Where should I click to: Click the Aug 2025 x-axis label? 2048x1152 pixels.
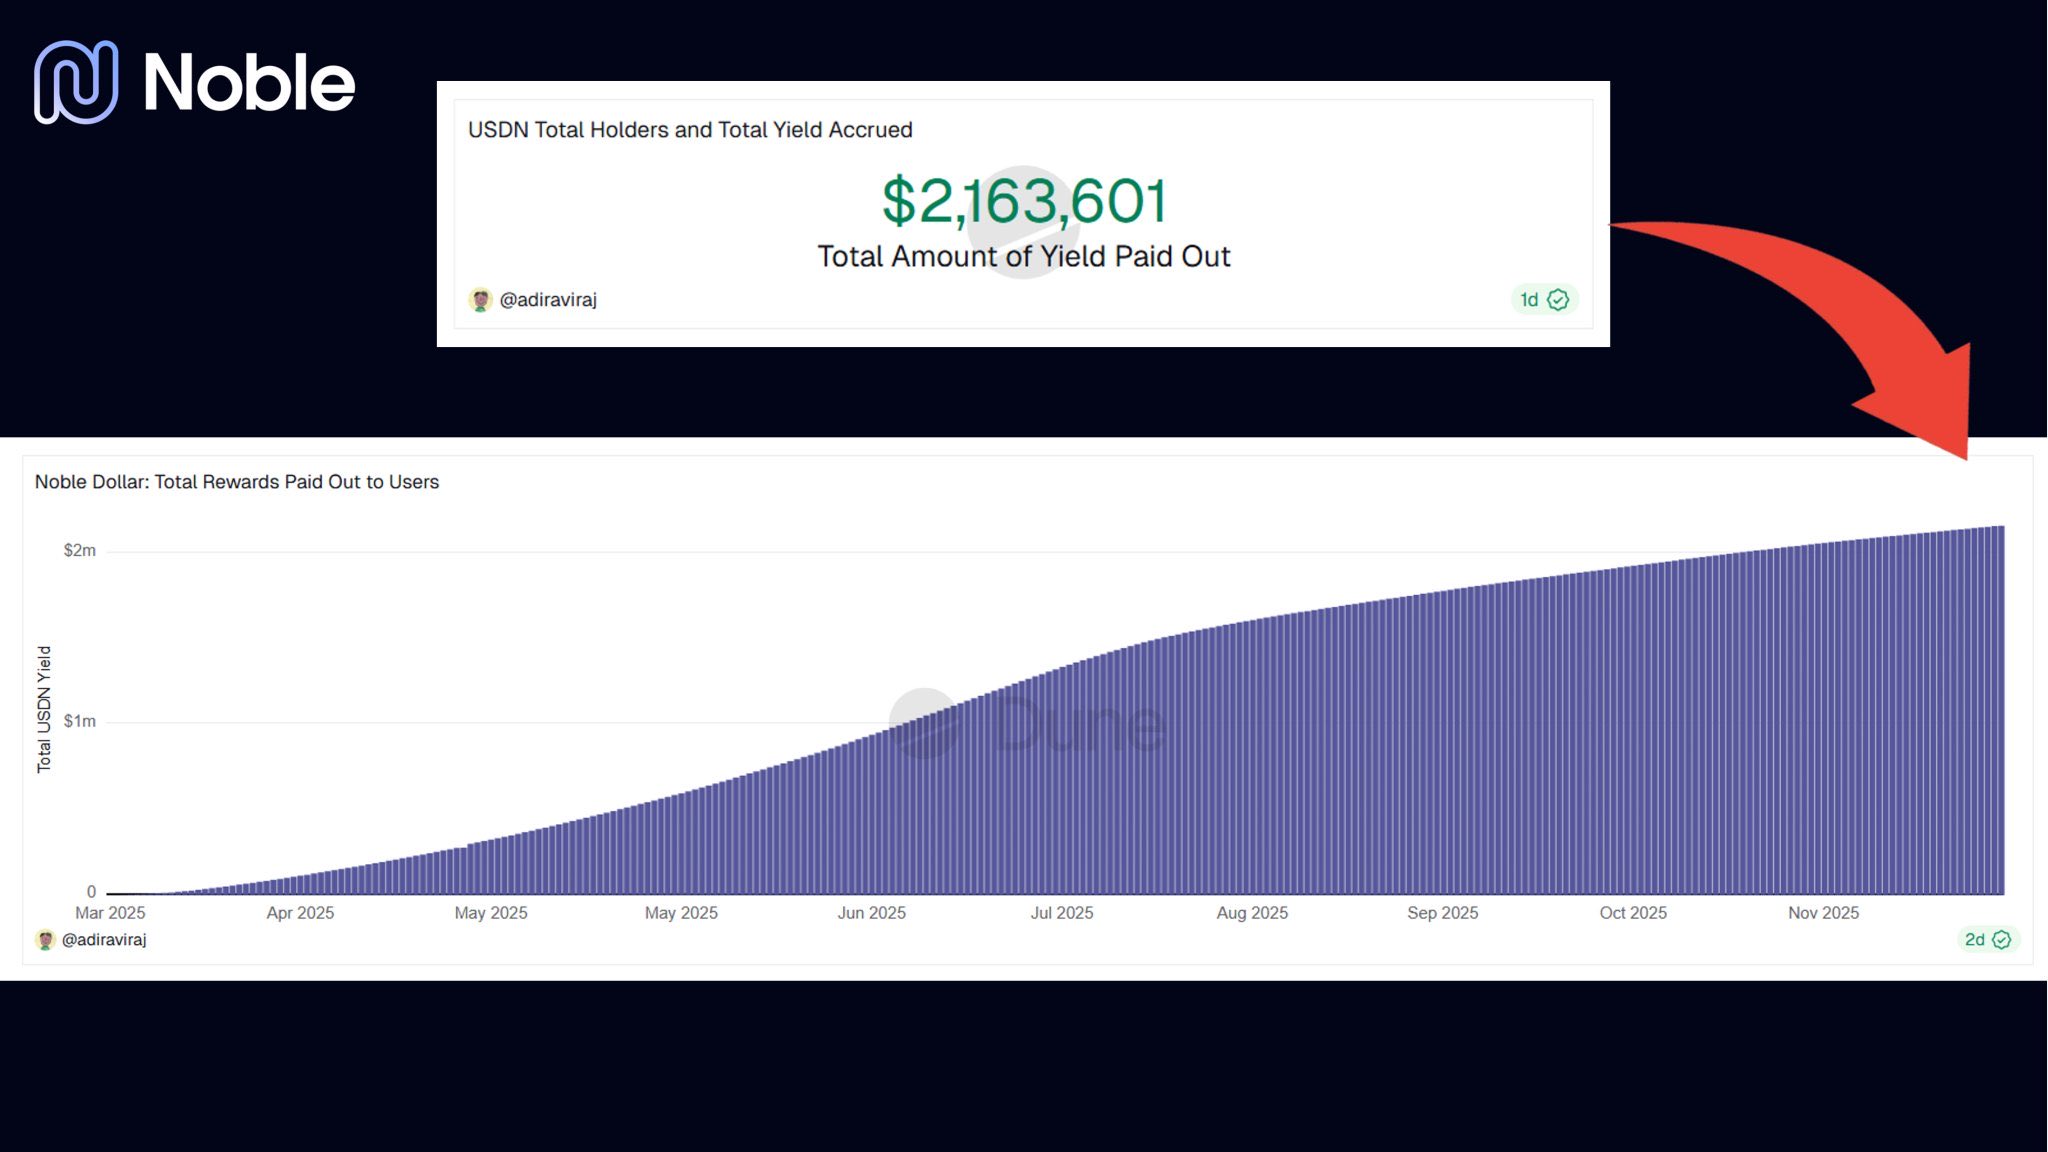coord(1252,913)
